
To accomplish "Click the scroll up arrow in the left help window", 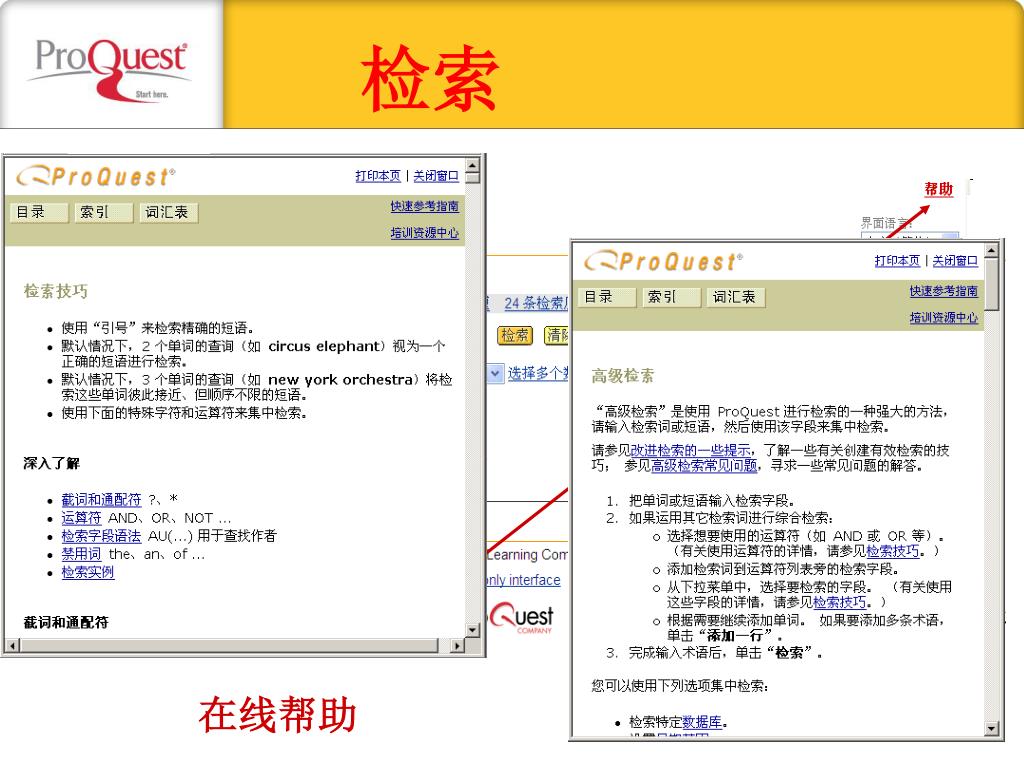I will [x=472, y=165].
